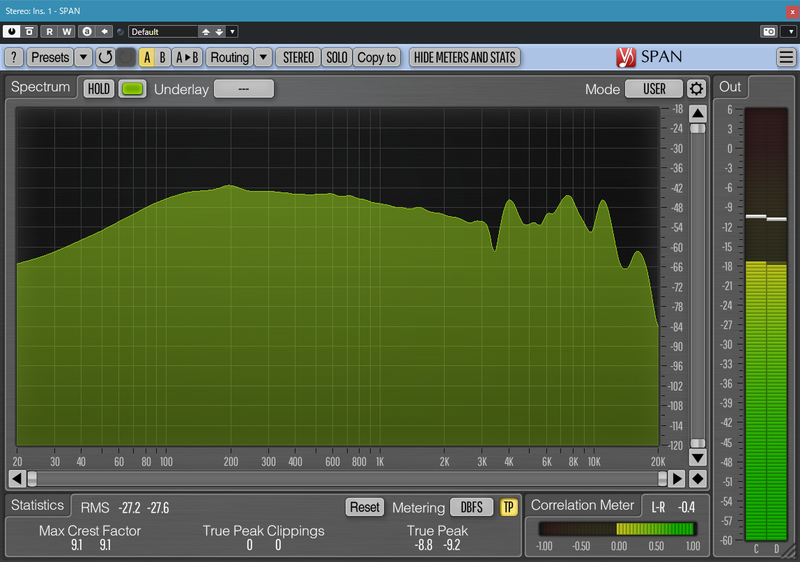Click the host bar left arrow icon
Viewport: 800px width, 562px height.
(105, 32)
